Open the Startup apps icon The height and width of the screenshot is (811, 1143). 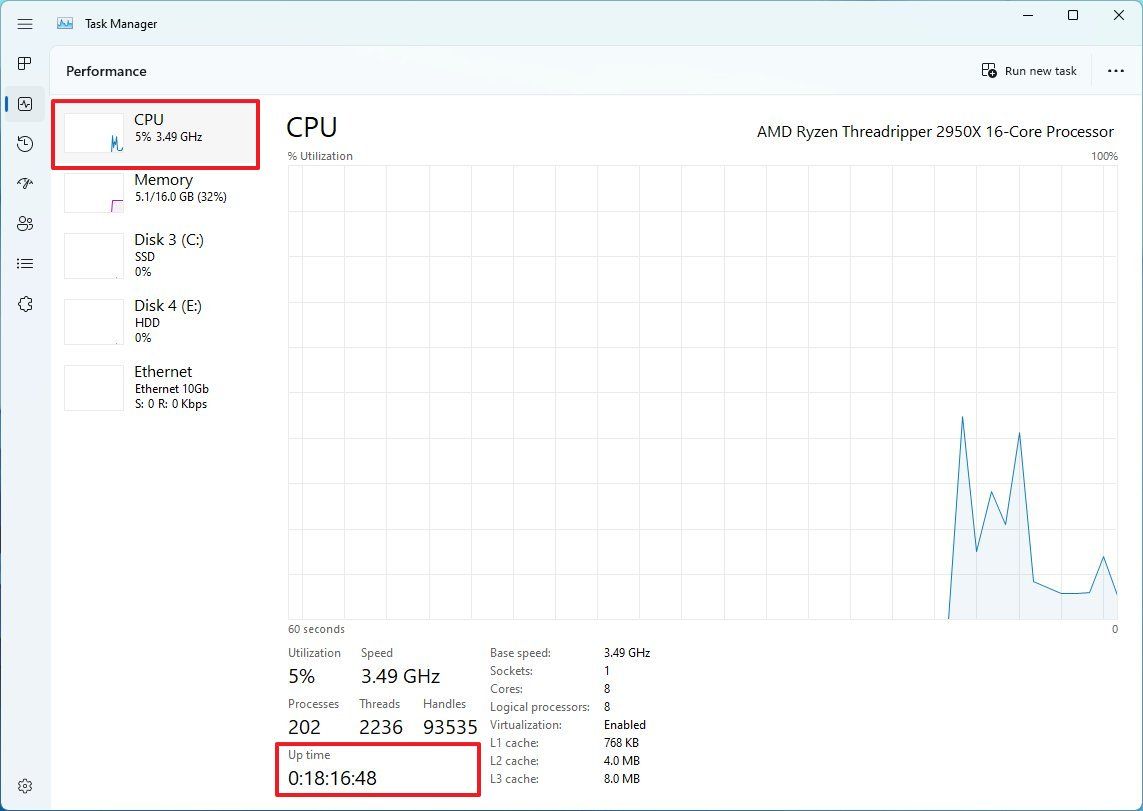tap(25, 183)
